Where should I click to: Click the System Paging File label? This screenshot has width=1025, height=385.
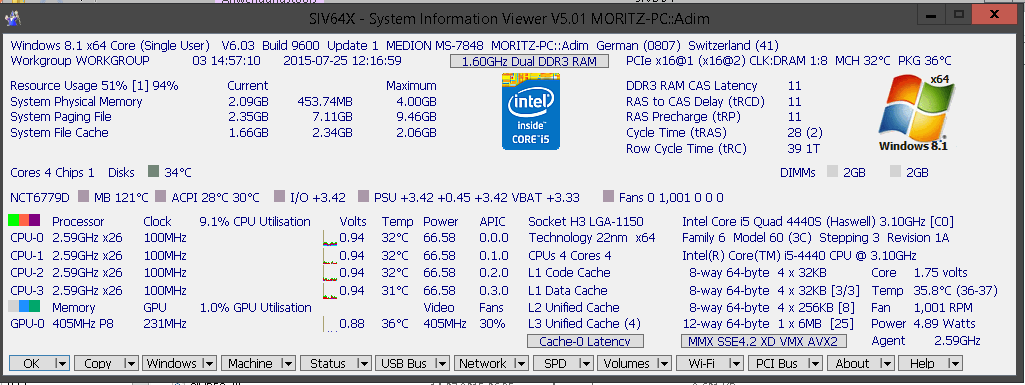61,117
